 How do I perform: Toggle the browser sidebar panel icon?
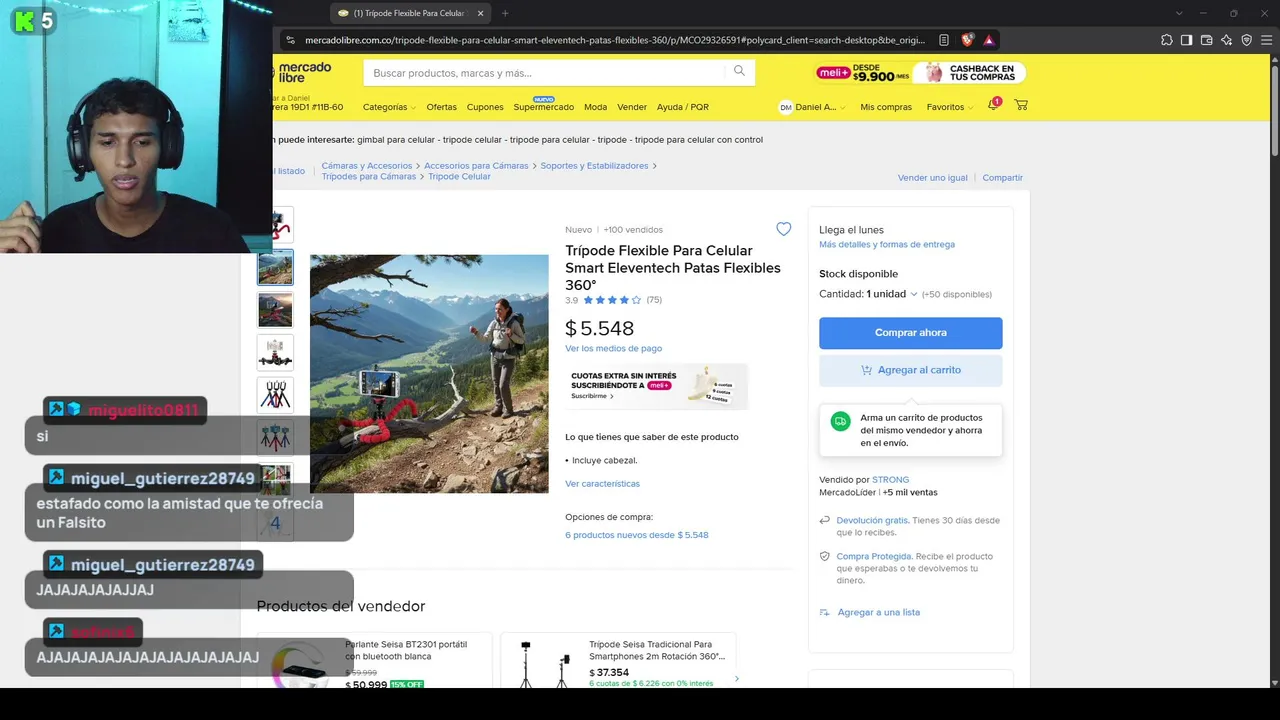[x=1187, y=40]
